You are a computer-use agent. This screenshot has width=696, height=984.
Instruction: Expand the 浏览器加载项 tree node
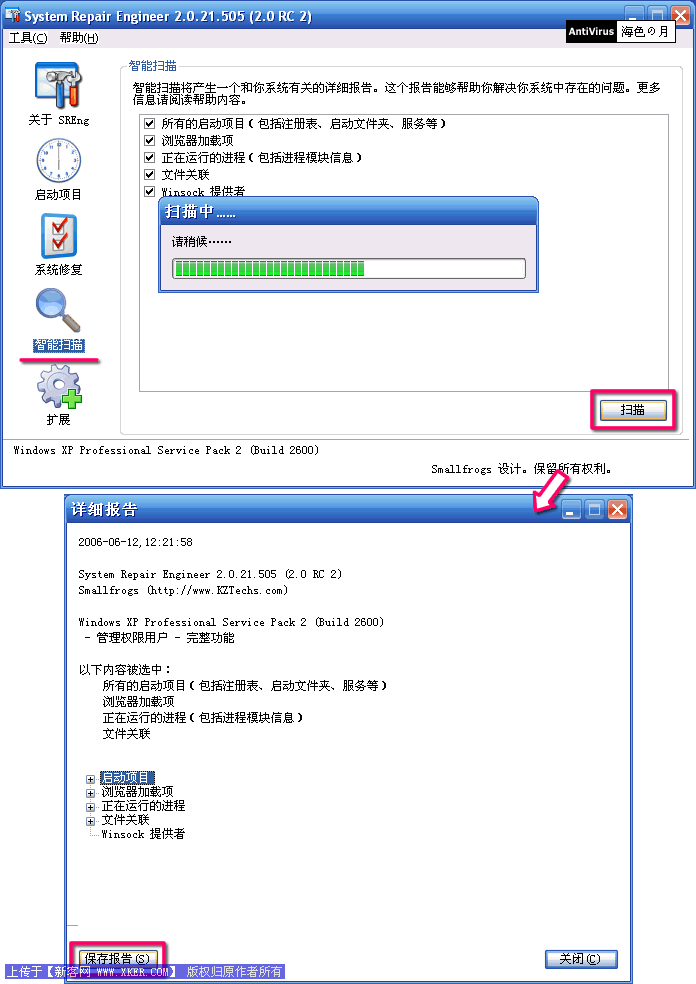(90, 793)
